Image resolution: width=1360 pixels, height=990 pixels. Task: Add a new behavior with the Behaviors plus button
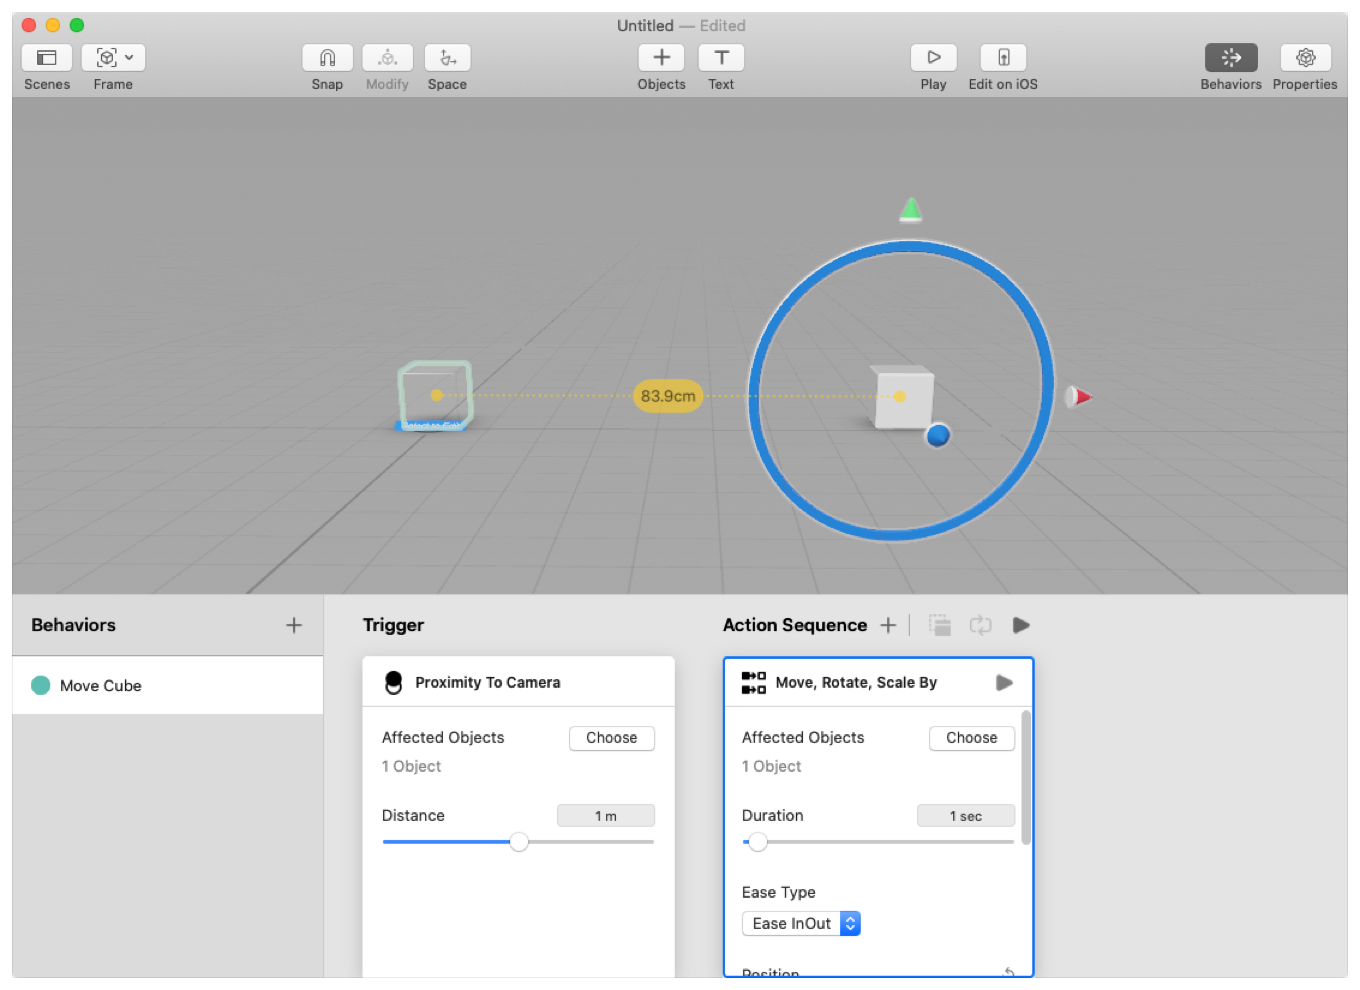tap(294, 625)
